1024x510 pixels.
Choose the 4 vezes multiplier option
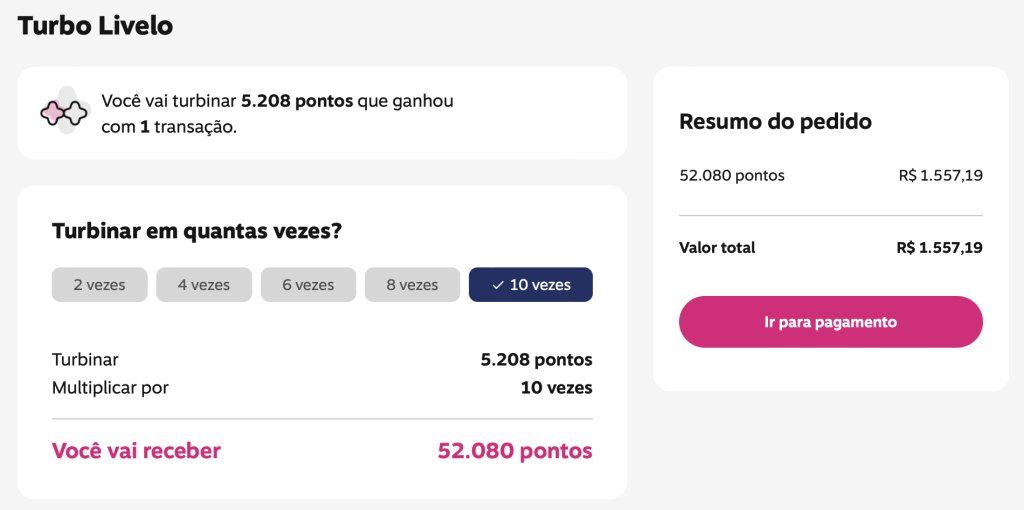[204, 285]
